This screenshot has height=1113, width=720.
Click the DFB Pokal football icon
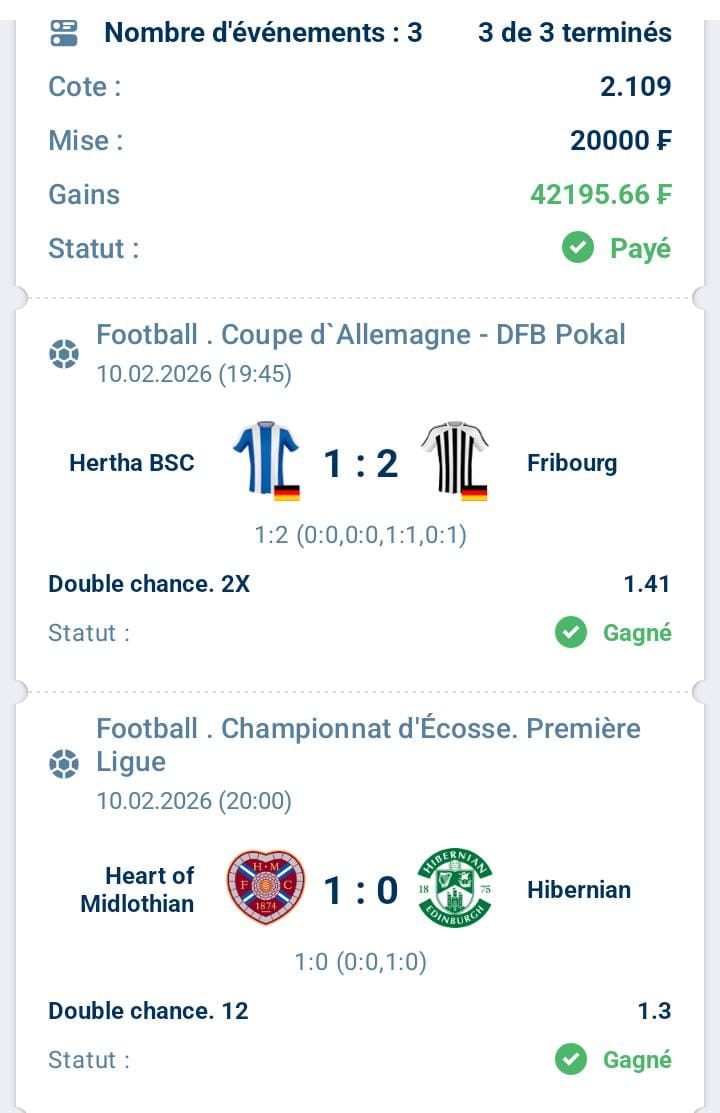pyautogui.click(x=64, y=354)
